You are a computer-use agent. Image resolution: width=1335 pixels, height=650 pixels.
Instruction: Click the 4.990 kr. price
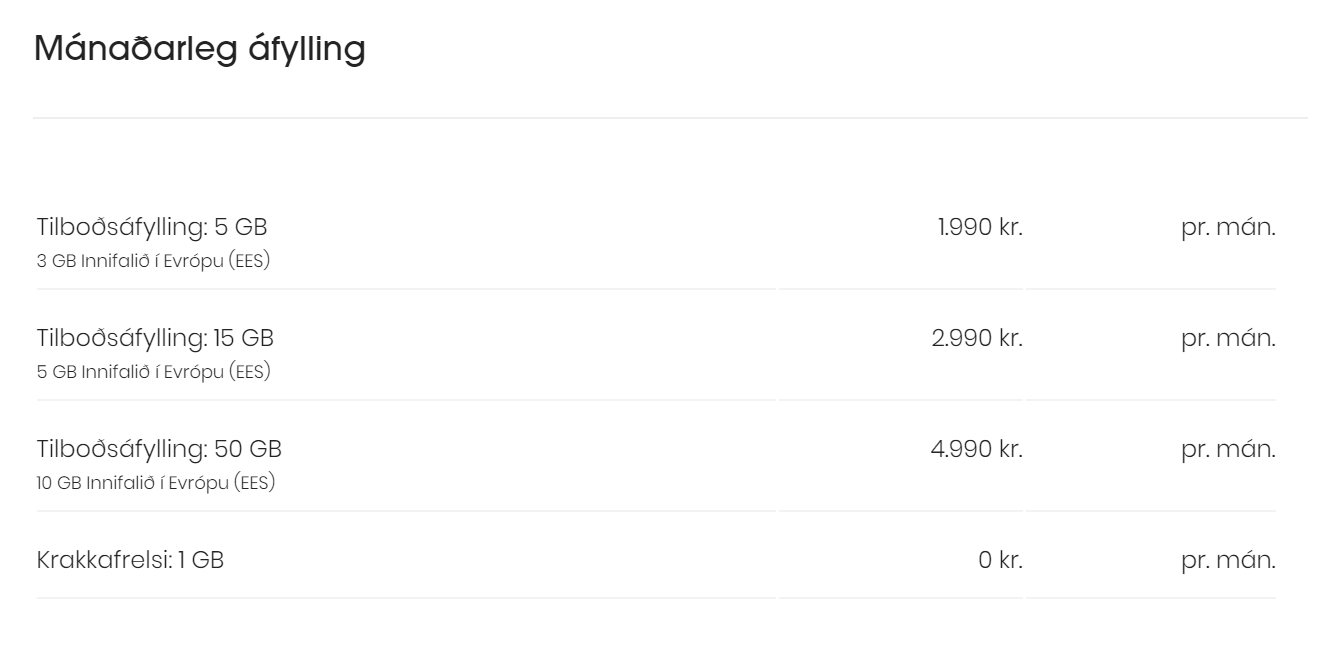(x=976, y=449)
